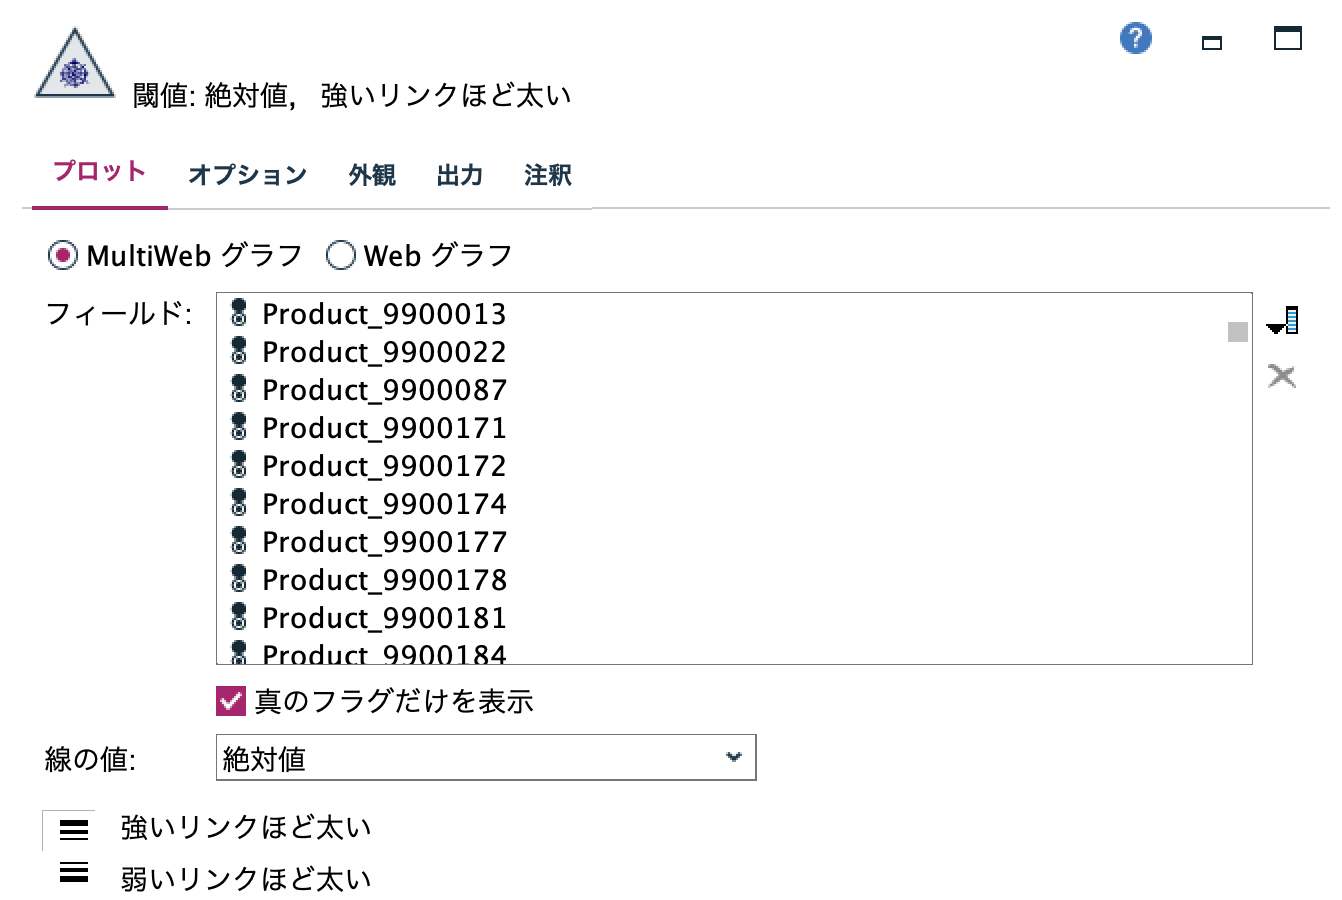This screenshot has height=900, width=1342.
Task: Clear selected fields using the X icon
Action: pyautogui.click(x=1283, y=377)
